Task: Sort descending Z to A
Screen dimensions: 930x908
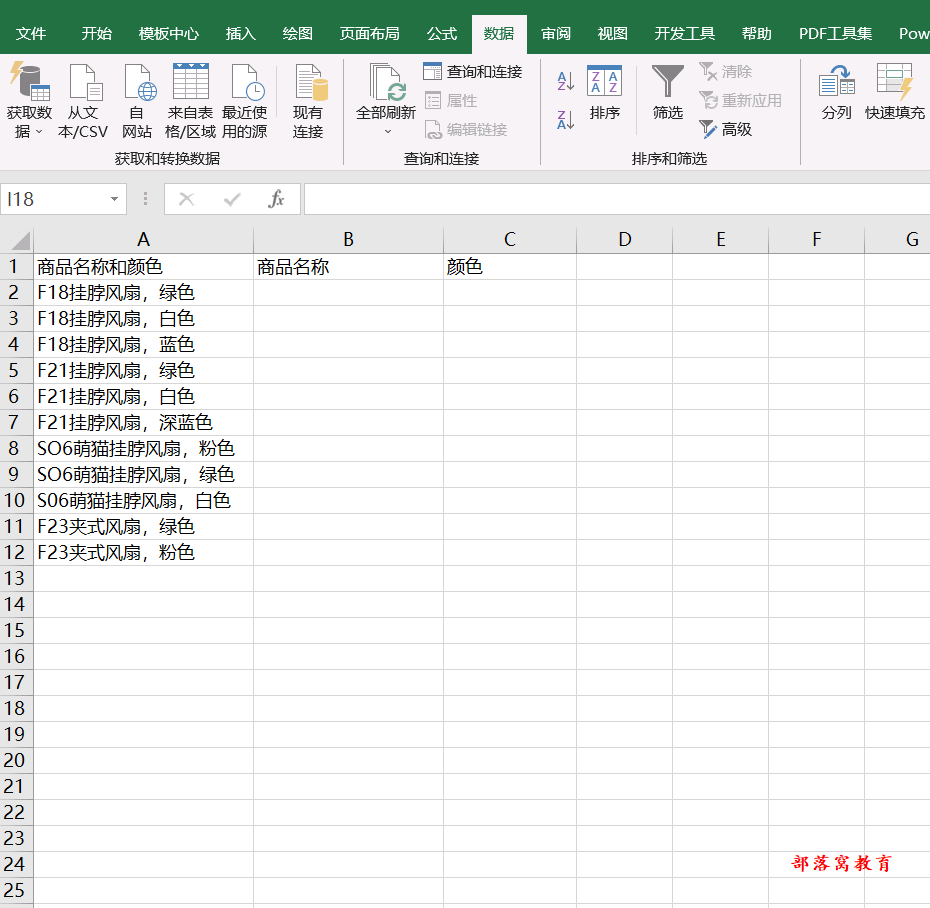Action: 565,120
